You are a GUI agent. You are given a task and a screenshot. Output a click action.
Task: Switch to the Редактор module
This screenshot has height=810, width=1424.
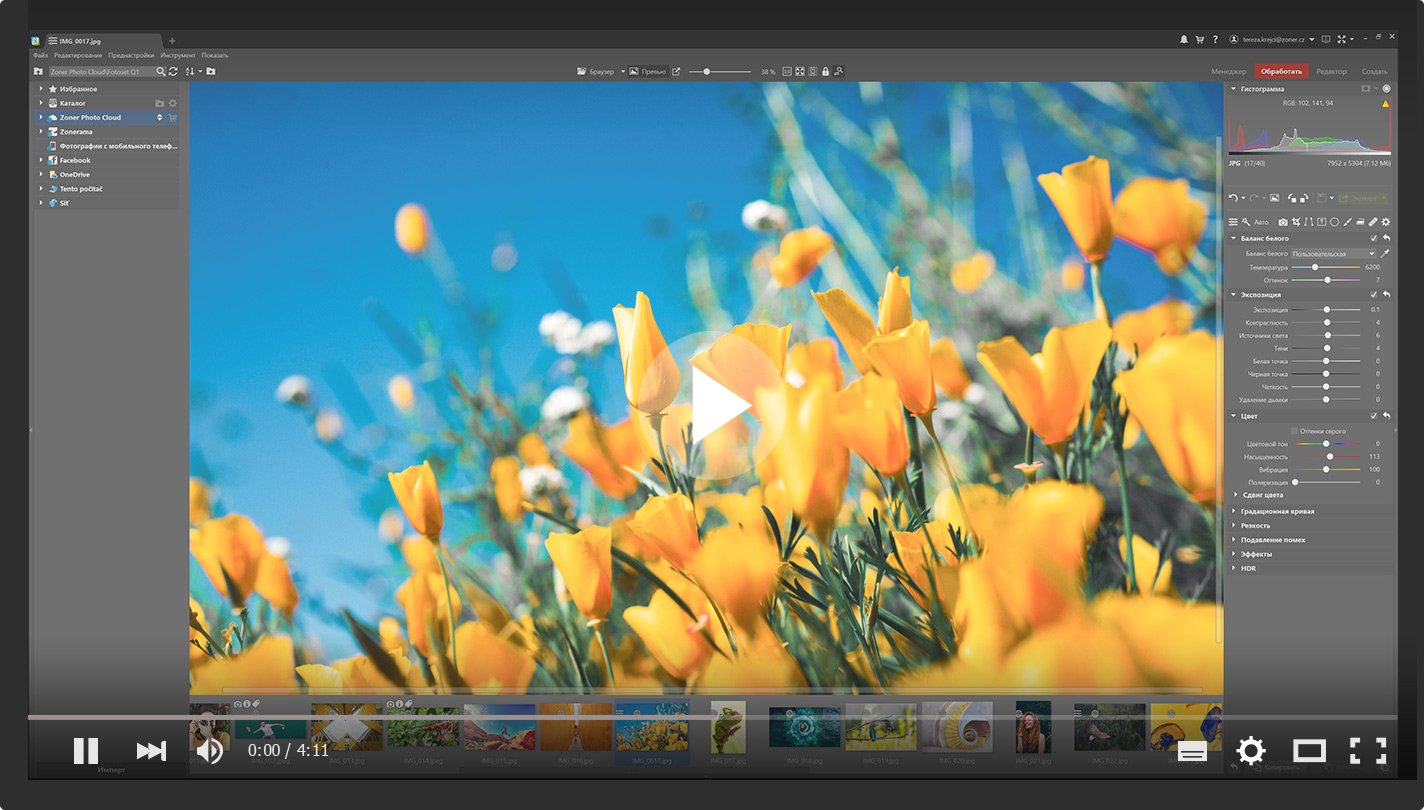(x=1332, y=72)
